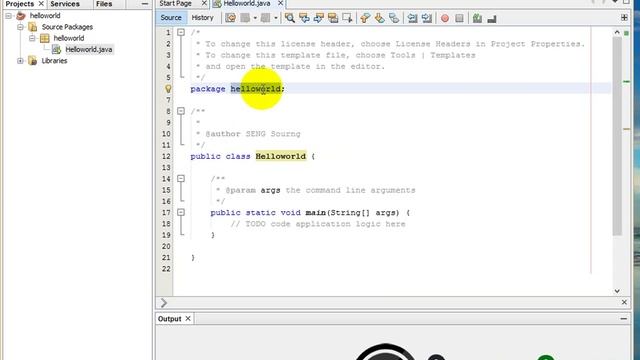Toggle Bookmark on current line
640x360 pixels.
[x=394, y=18]
